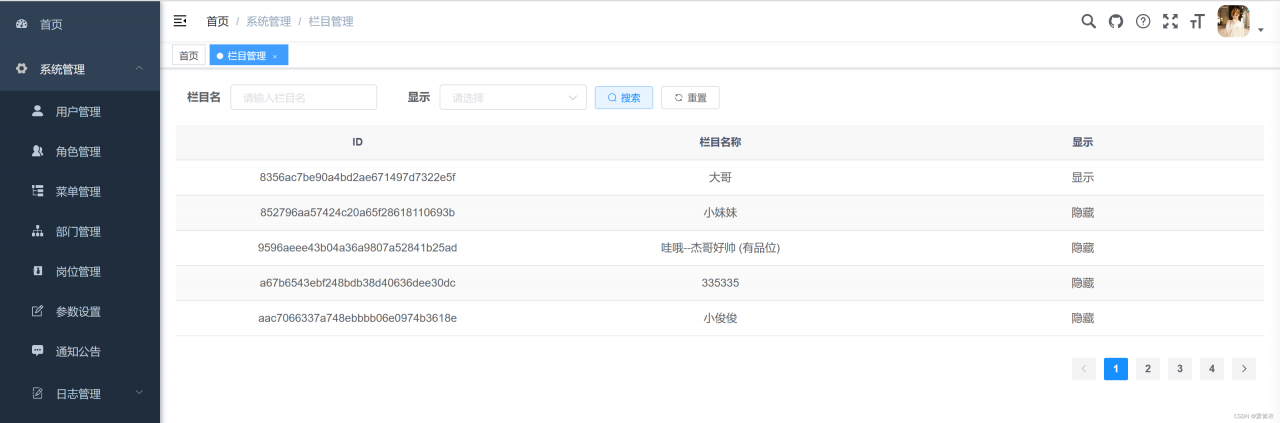
Task: Click ID aac7066337a748ebbbb06e0974b3618e
Action: [358, 318]
